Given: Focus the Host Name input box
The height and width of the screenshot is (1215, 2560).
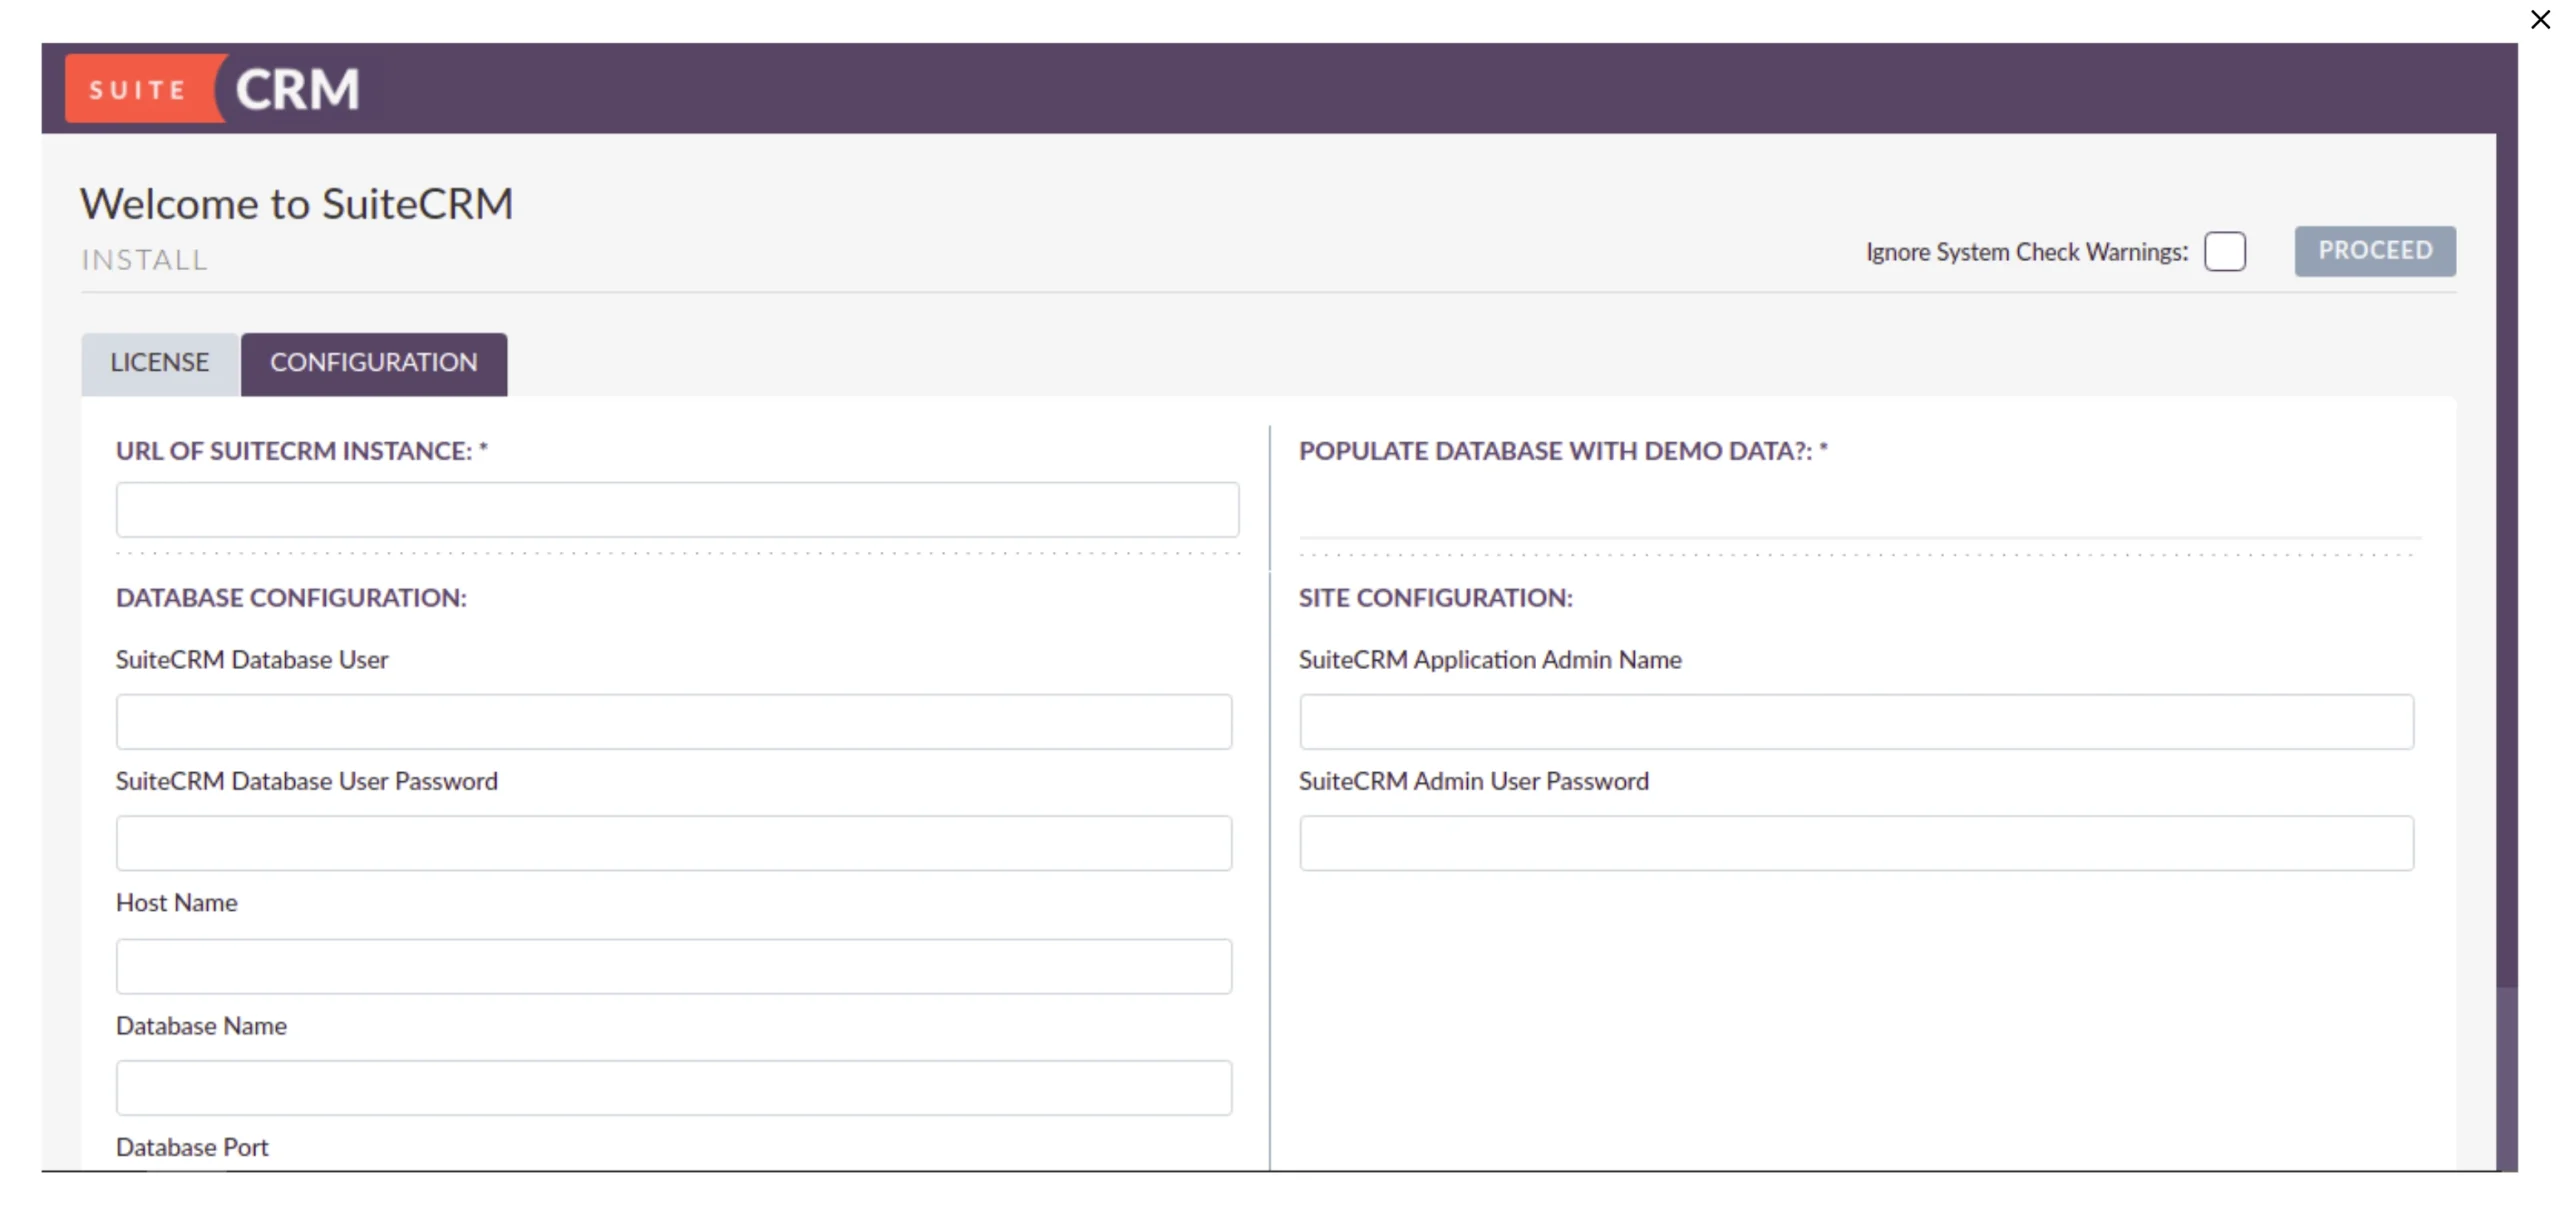Looking at the screenshot, I should pyautogui.click(x=674, y=966).
